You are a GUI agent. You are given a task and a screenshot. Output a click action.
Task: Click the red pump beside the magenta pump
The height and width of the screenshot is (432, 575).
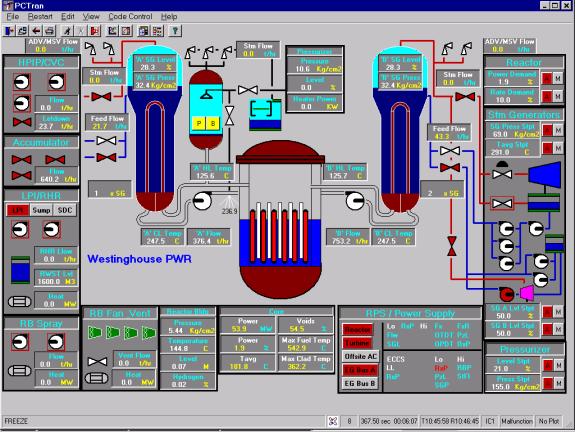(507, 293)
